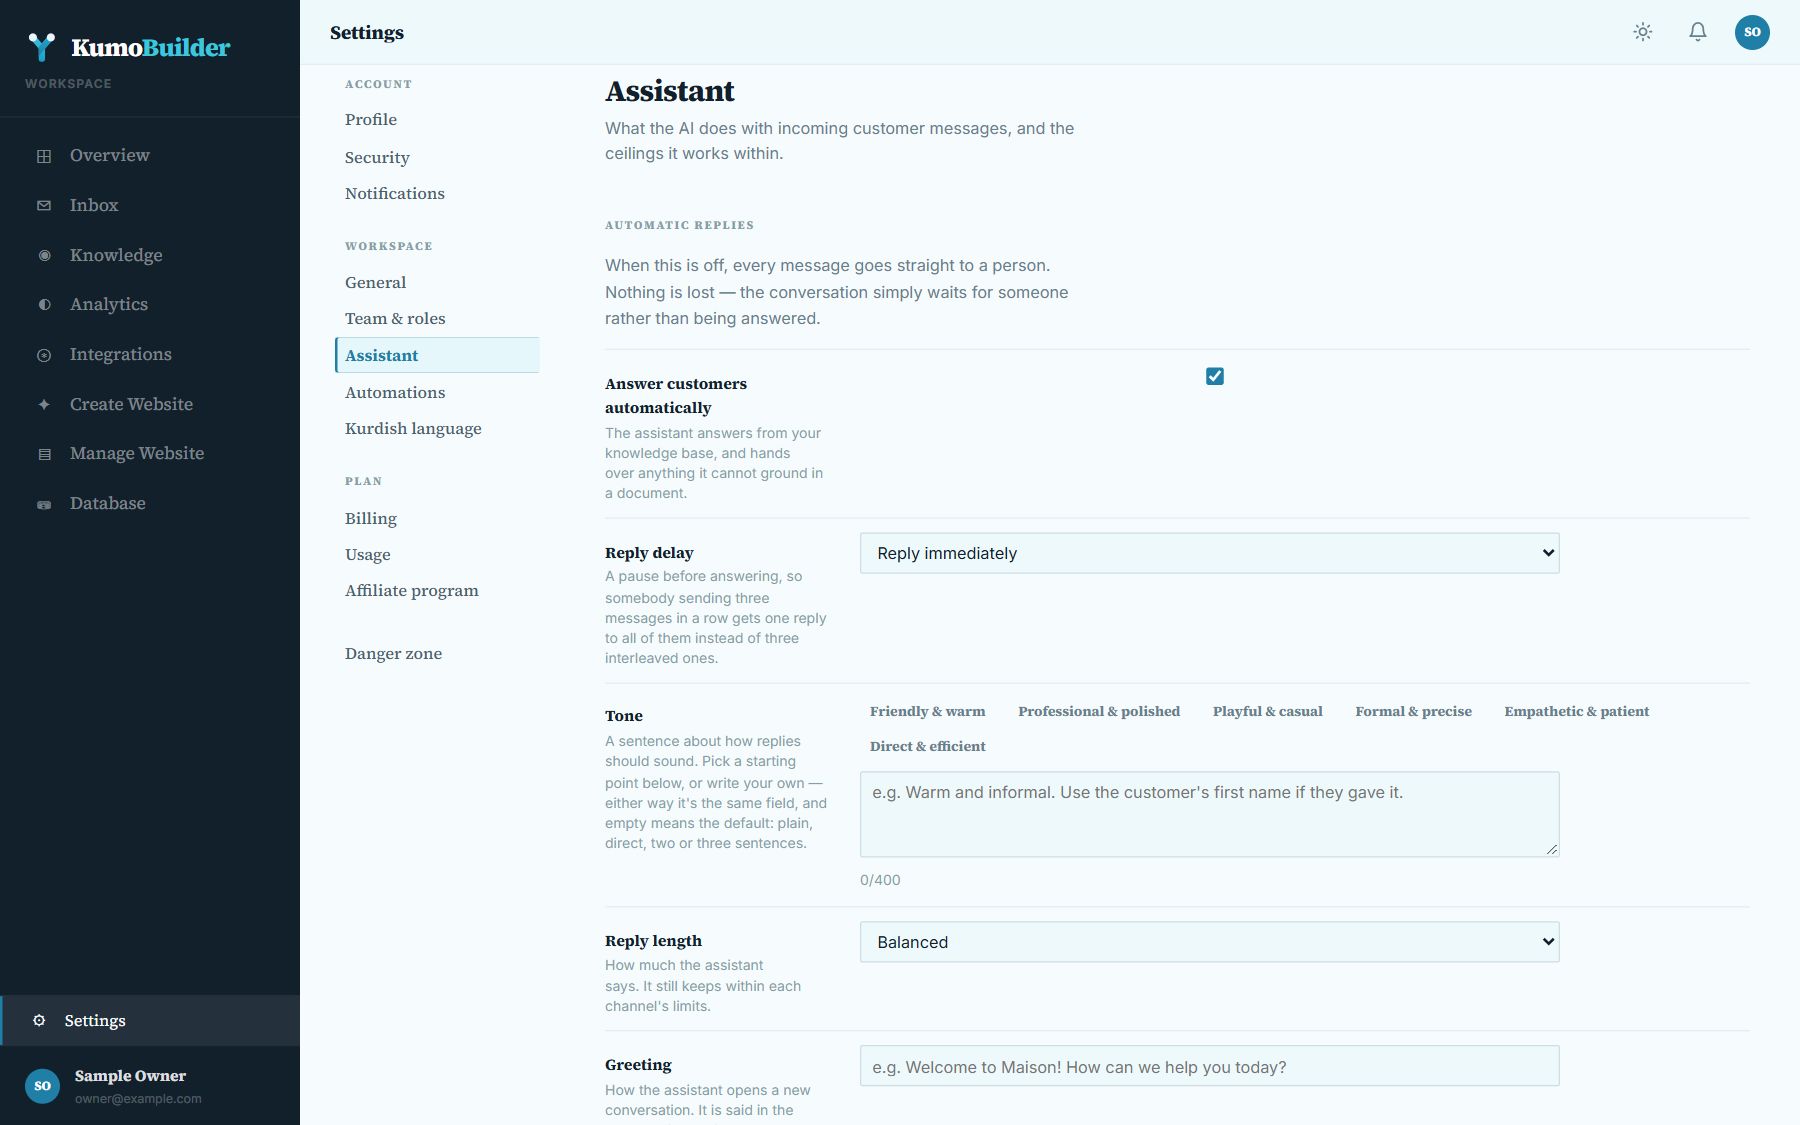
Task: Click the Settings gear icon
Action: (39, 1021)
